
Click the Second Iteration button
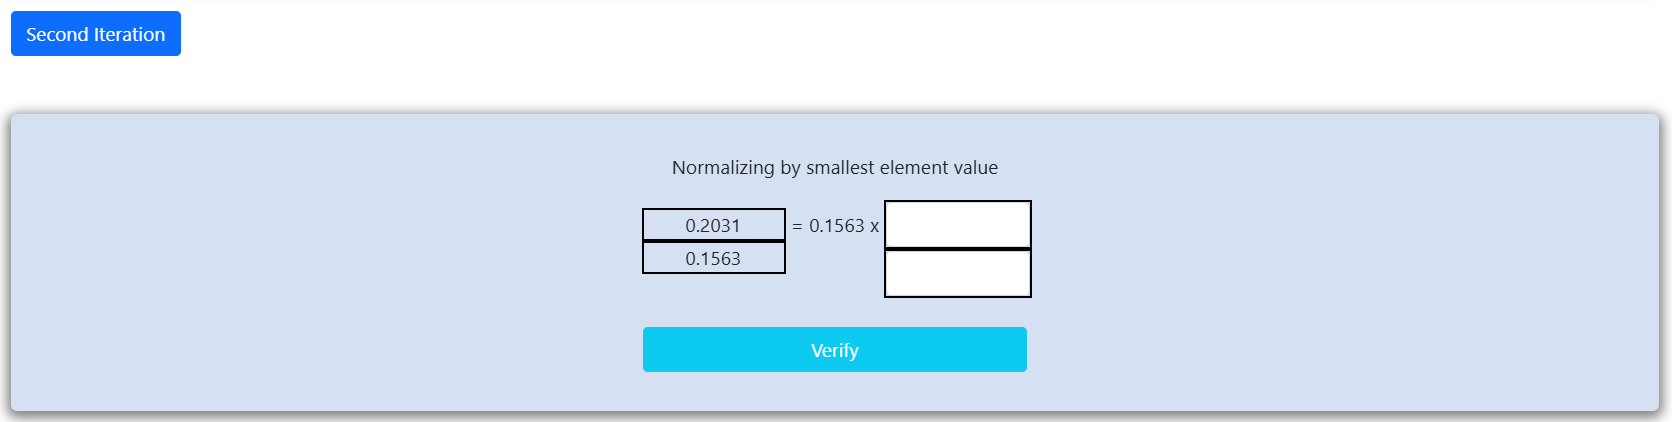pyautogui.click(x=95, y=34)
